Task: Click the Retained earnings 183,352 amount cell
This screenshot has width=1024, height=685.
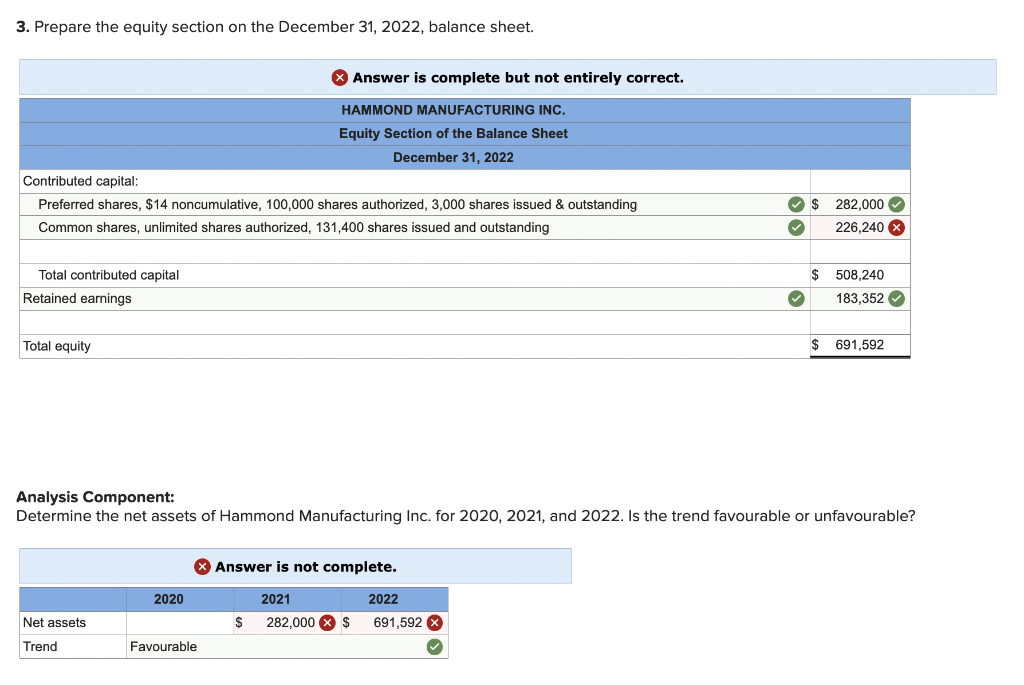Action: click(860, 298)
